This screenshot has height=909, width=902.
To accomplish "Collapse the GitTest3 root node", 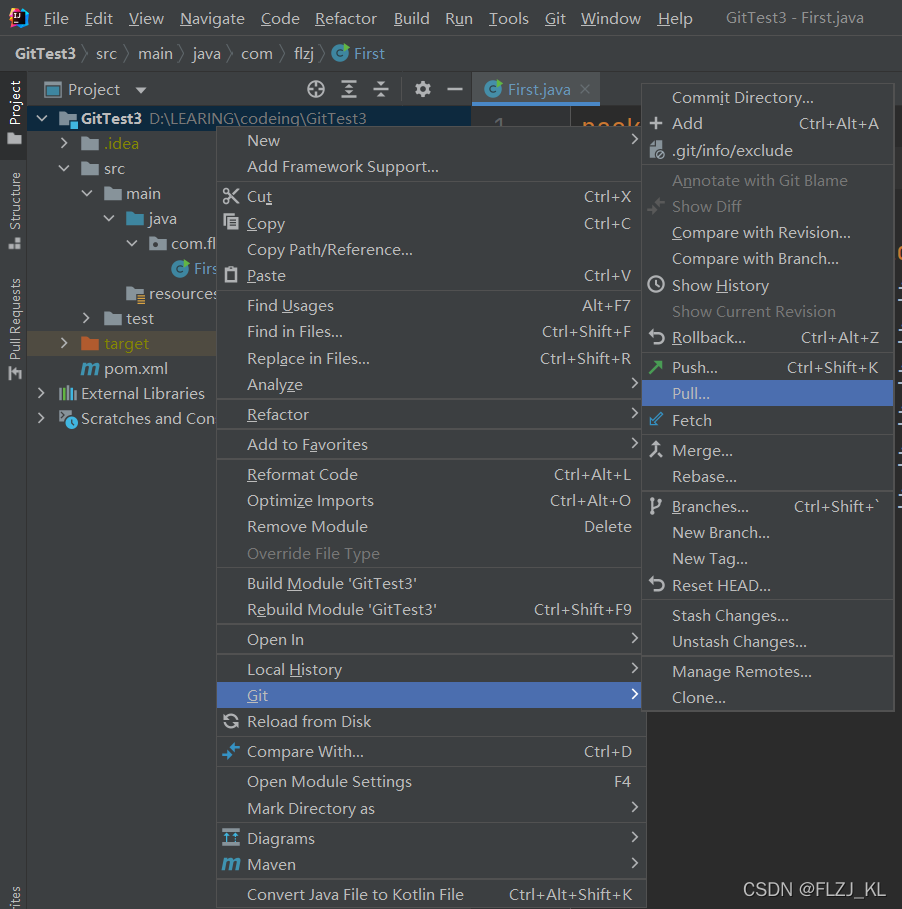I will pos(42,118).
